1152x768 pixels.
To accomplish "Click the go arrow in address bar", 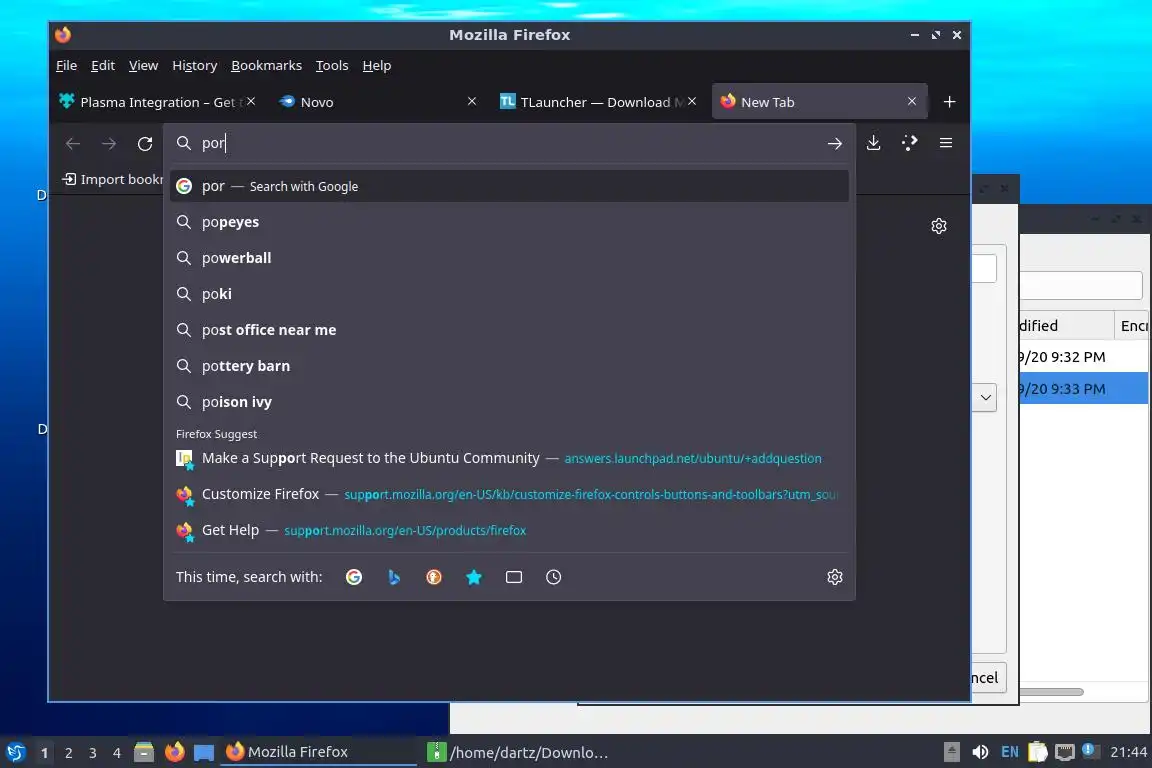I will click(835, 143).
